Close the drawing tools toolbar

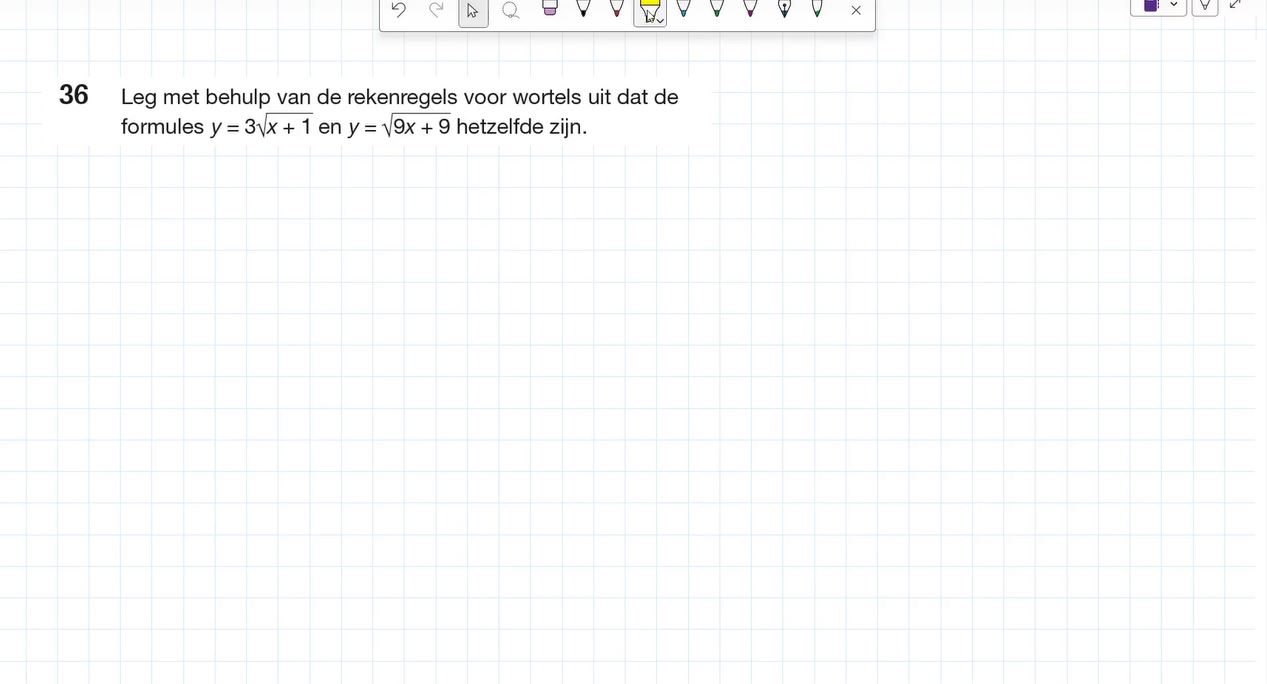pyautogui.click(x=856, y=11)
